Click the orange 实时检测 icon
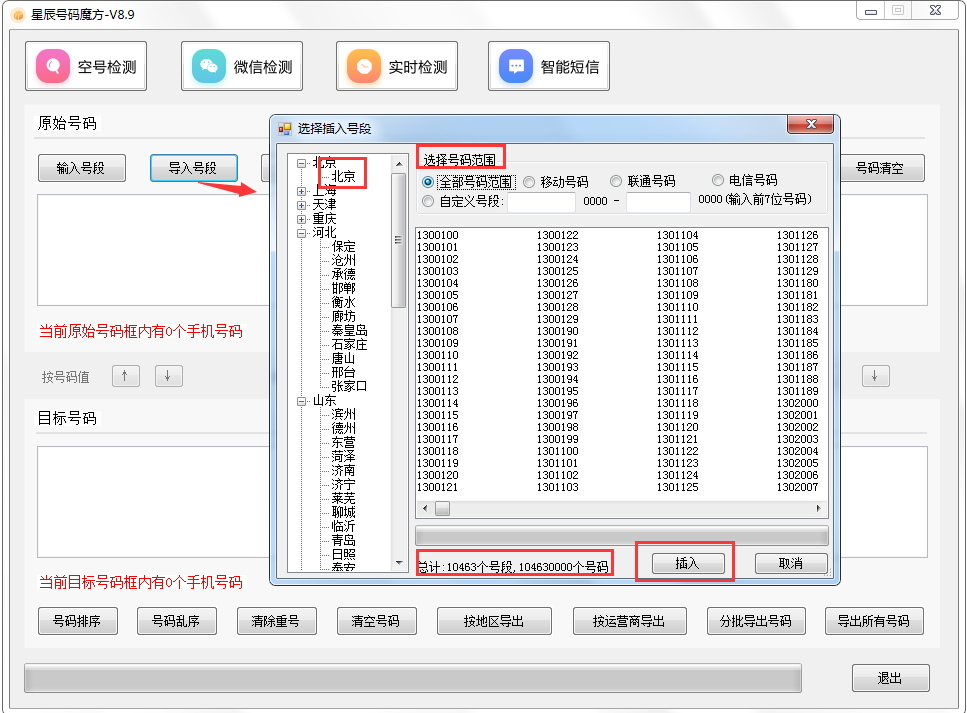The image size is (967, 713). 362,66
